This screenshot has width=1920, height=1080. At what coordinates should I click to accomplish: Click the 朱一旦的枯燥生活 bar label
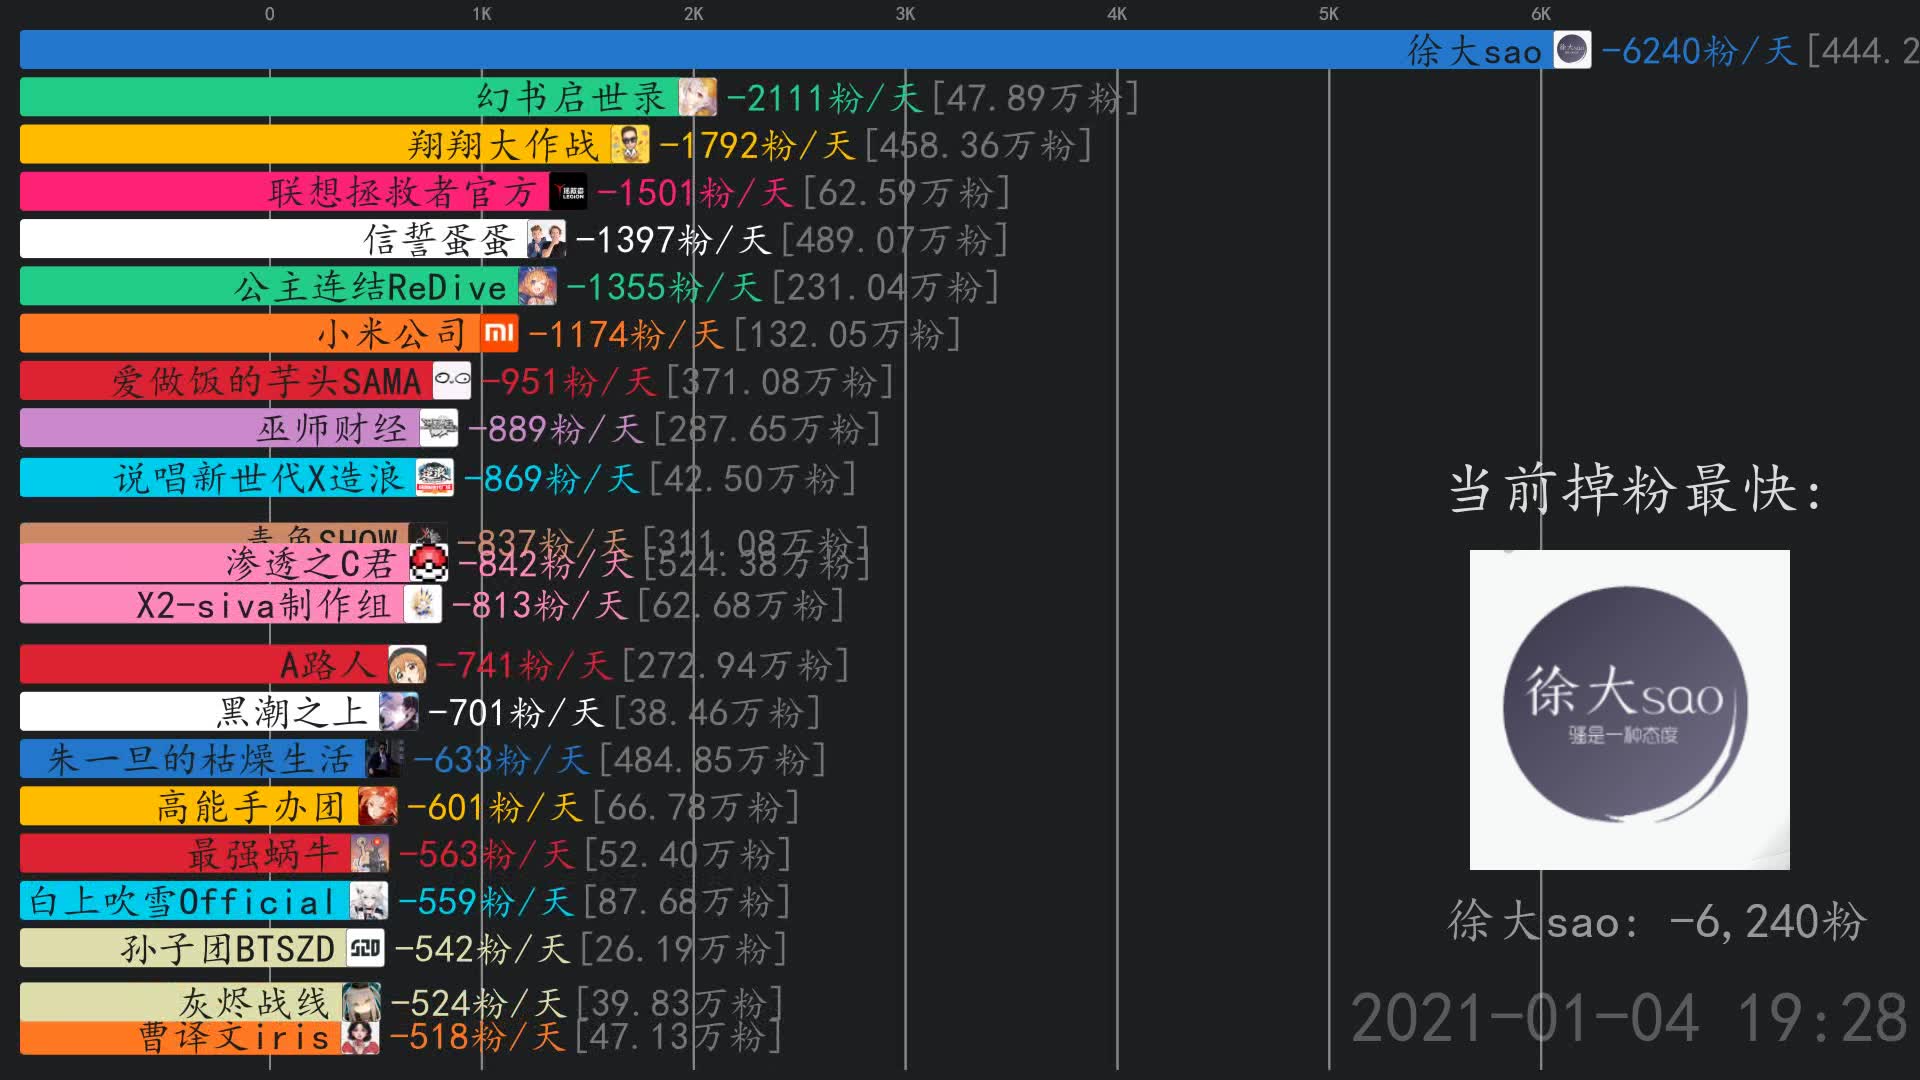[x=200, y=760]
